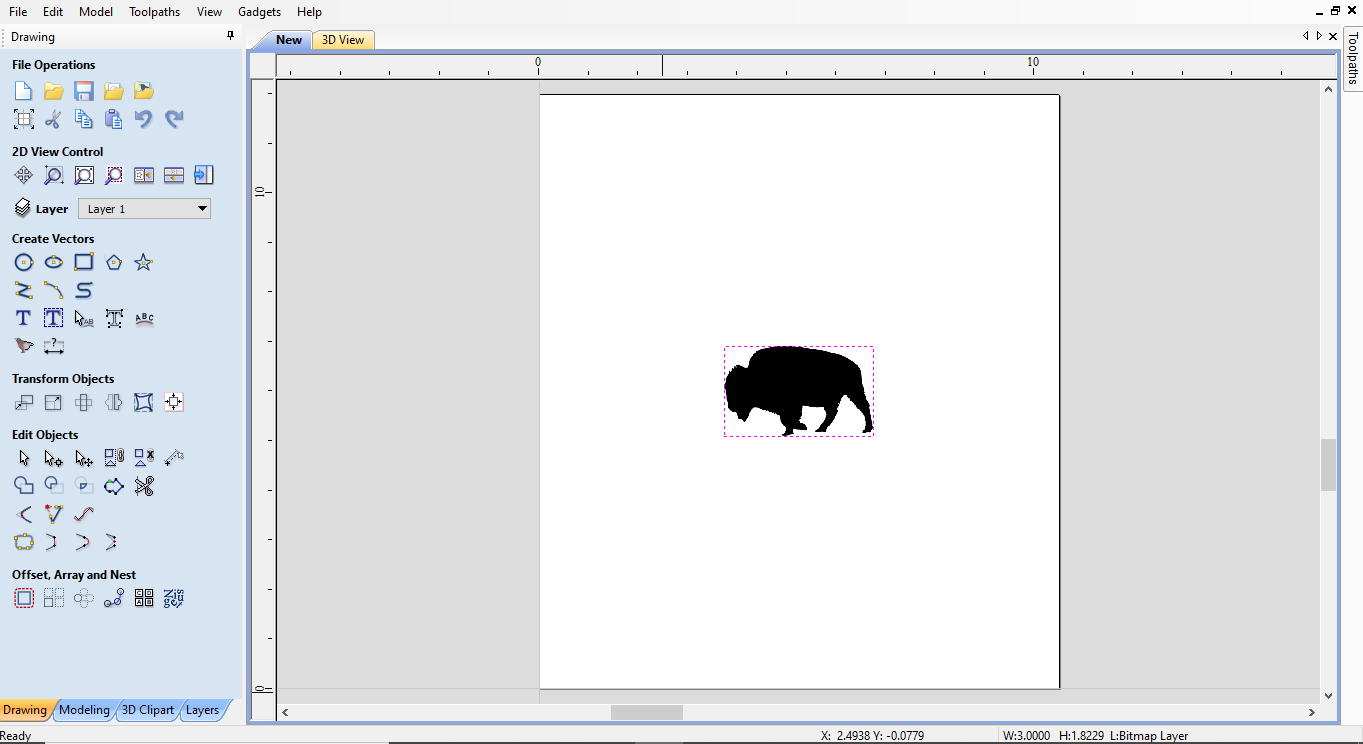This screenshot has width=1363, height=744.
Task: Click the Cut scissors icon under File Operations
Action: tap(54, 119)
